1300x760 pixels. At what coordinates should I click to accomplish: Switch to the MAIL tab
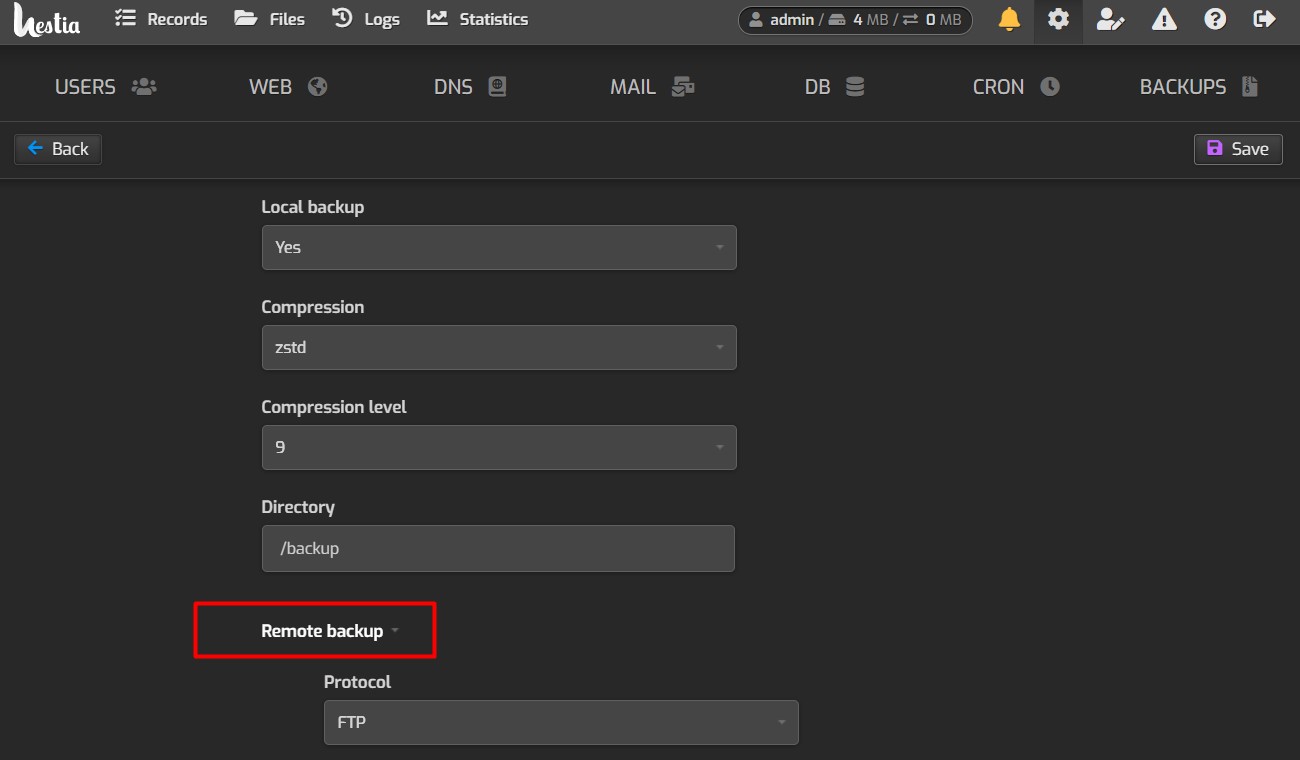[652, 87]
